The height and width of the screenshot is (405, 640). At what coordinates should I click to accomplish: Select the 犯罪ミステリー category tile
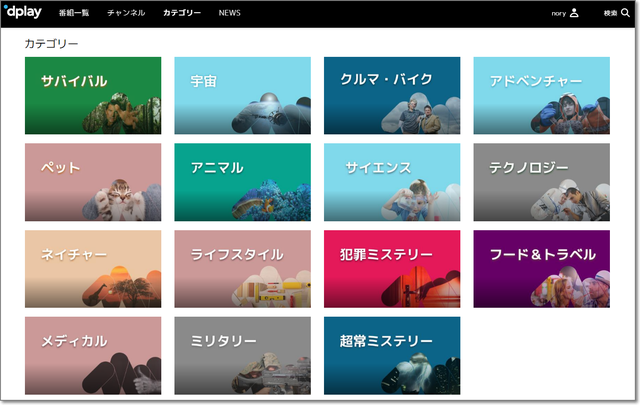[x=391, y=268]
